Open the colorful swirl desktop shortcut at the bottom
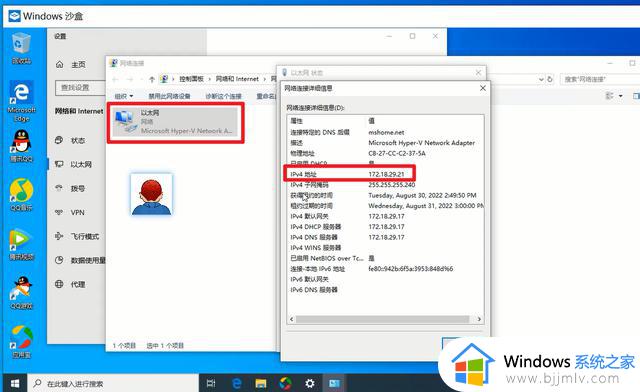This screenshot has width=640, height=392. click(x=21, y=342)
